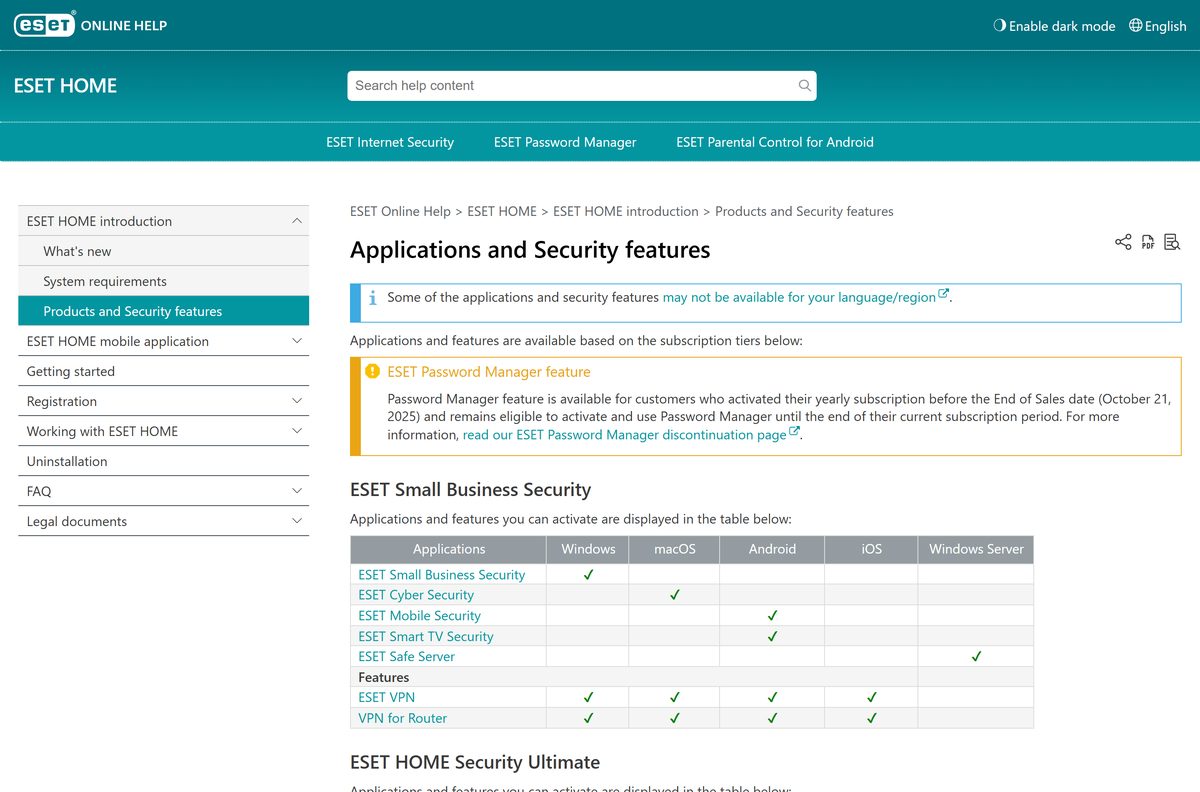Viewport: 1200px width, 792px height.
Task: Open VPN for Router link
Action: [403, 718]
